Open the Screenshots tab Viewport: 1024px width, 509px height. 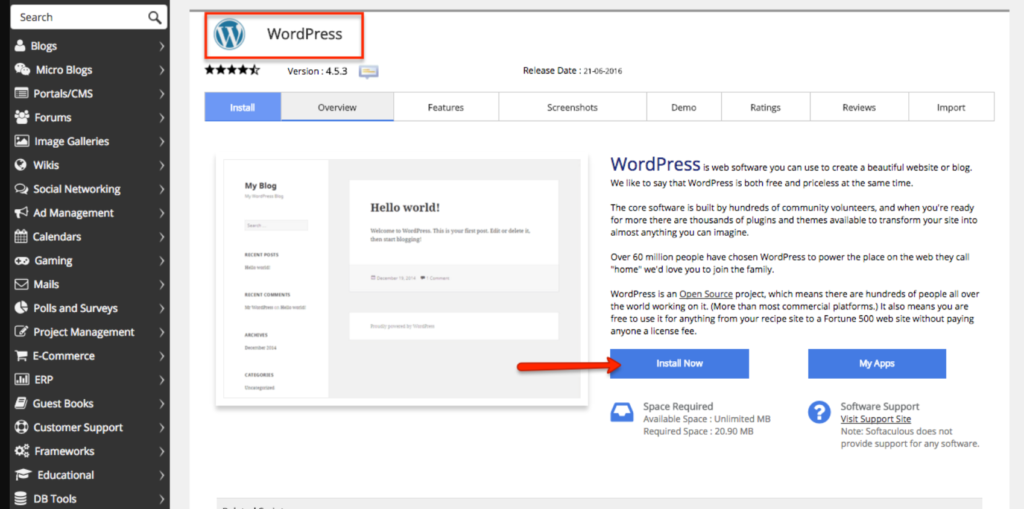click(573, 107)
